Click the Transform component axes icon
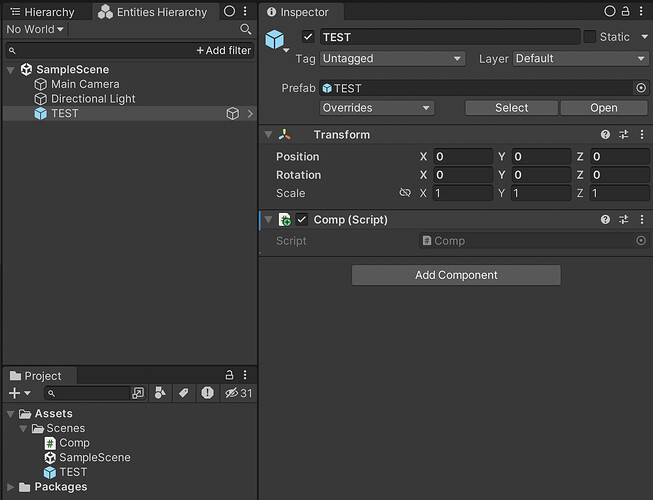653x500 pixels. click(x=285, y=134)
